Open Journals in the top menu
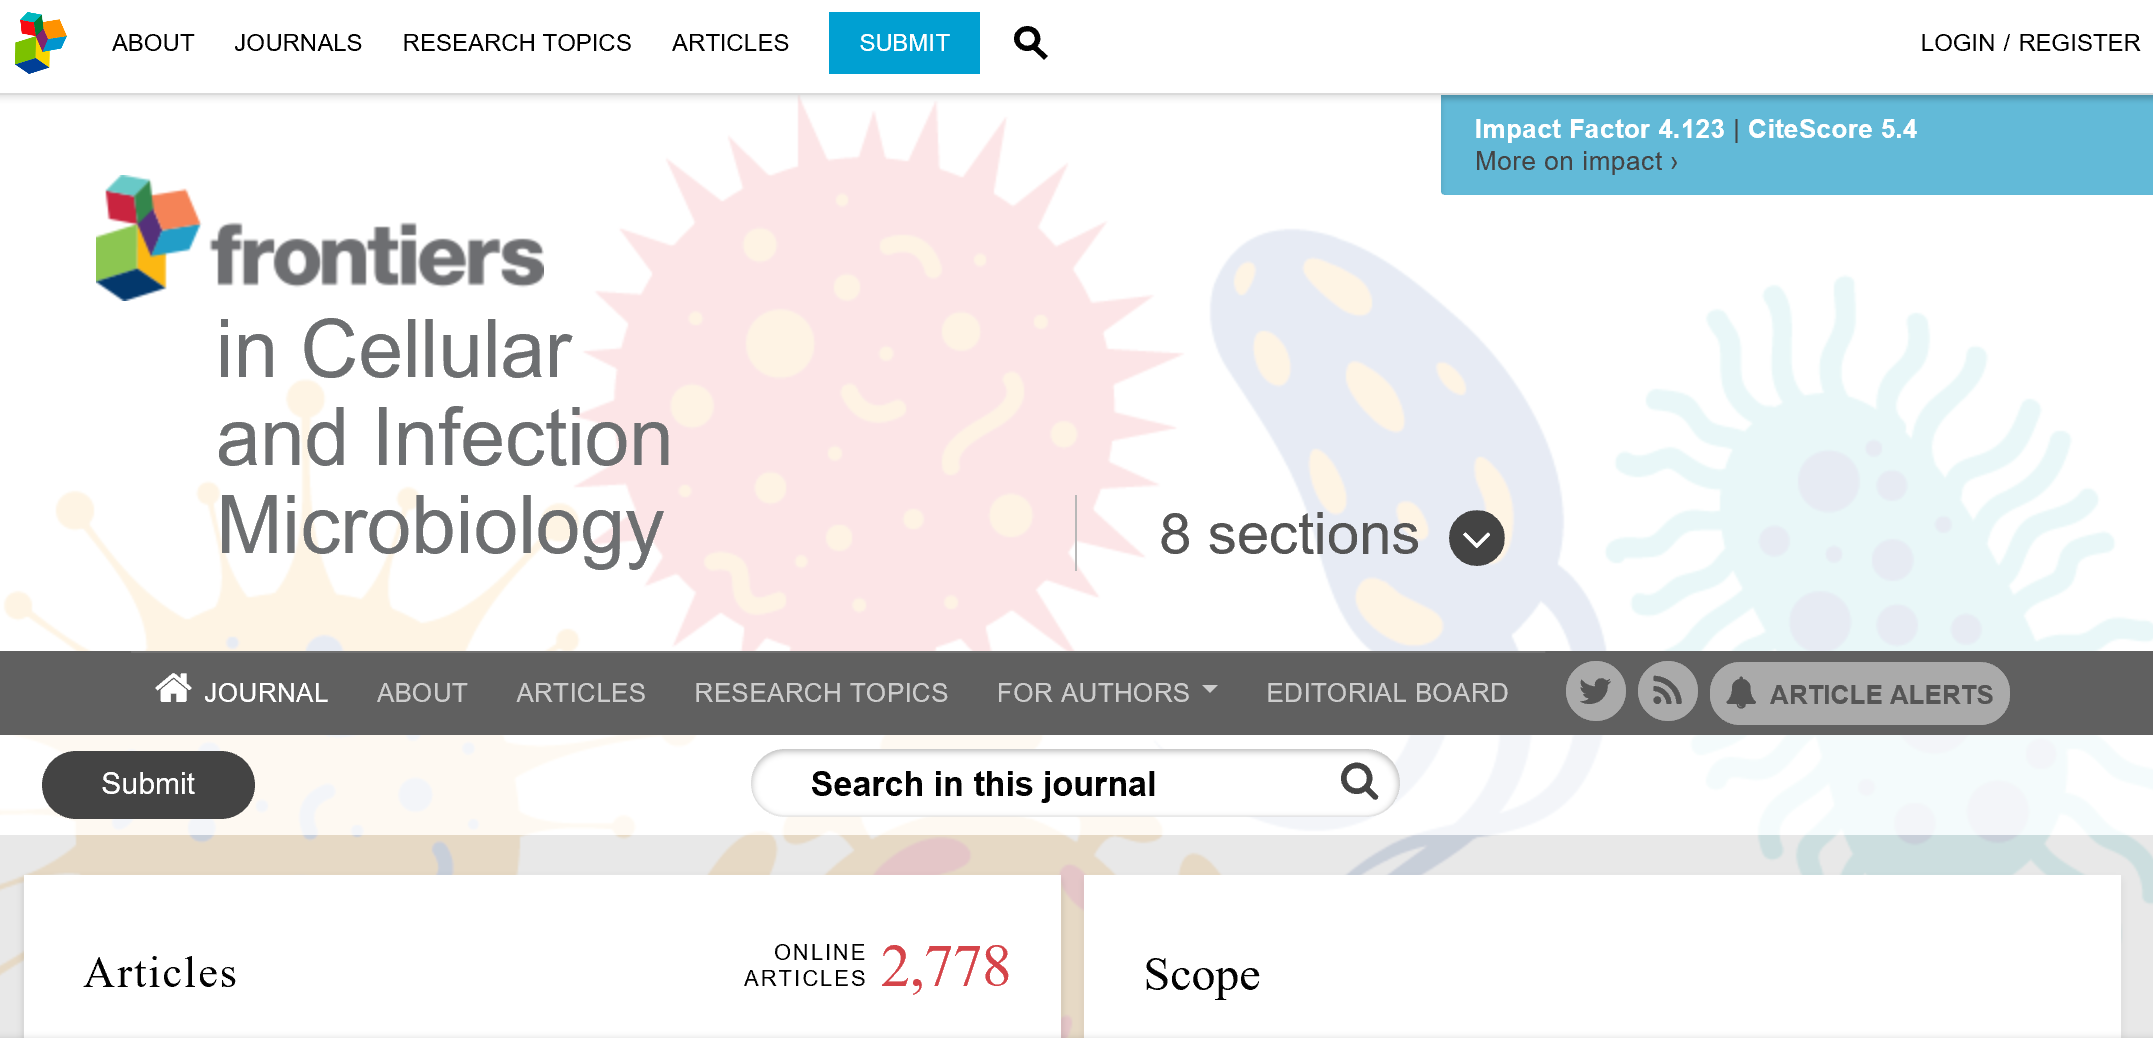2153x1038 pixels. (298, 43)
